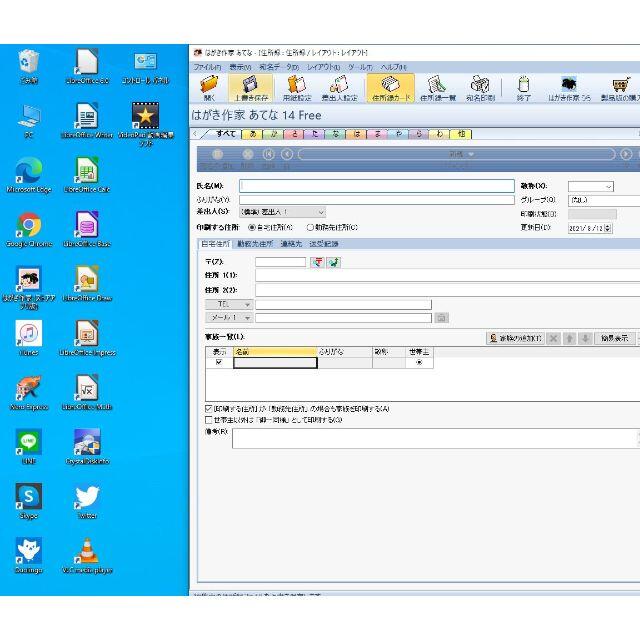Viewport: 640px width, 640px height.
Task: Open the グループ dropdown
Action: (604, 200)
